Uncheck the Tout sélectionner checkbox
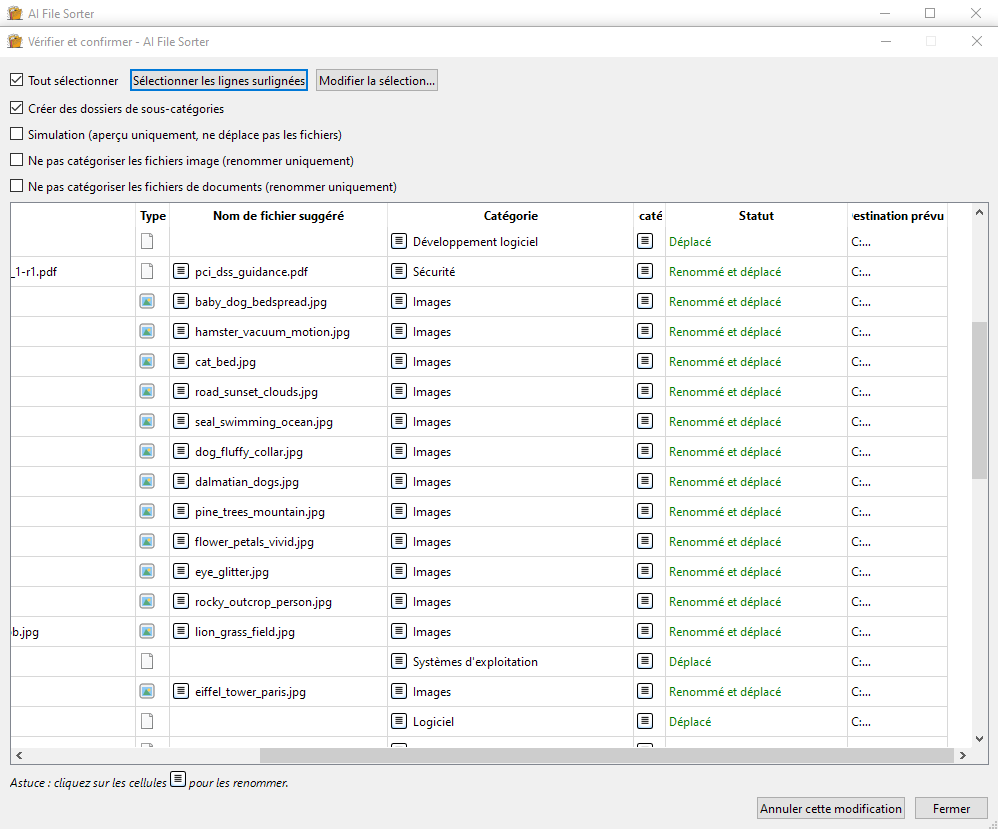The width and height of the screenshot is (998, 829). coord(16,81)
